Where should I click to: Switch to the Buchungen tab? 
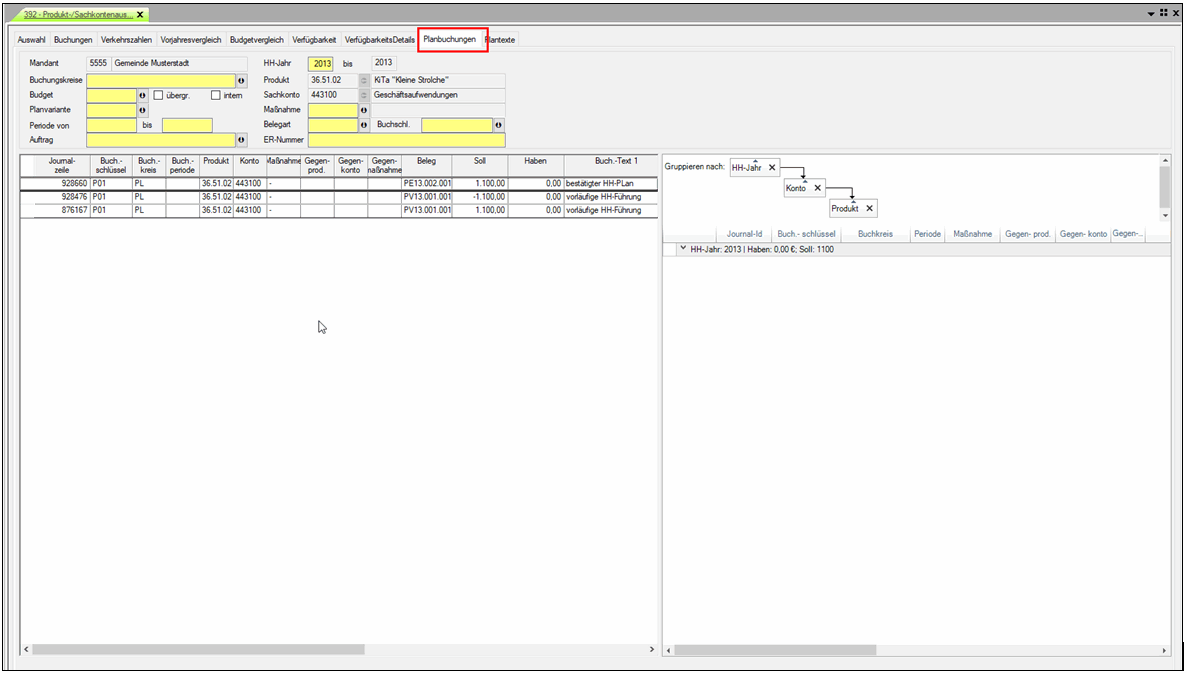[x=73, y=40]
